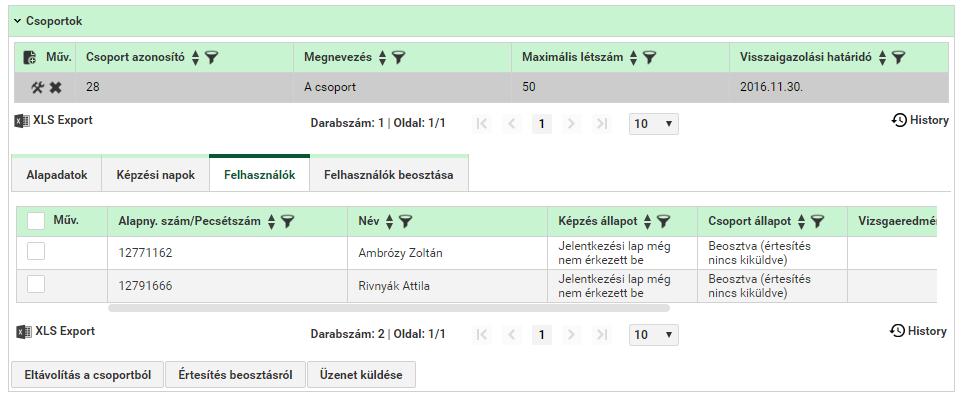Image resolution: width=962 pixels, height=402 pixels.
Task: Tick the checkbox for Ambrózy Zoltán
Action: pos(36,251)
